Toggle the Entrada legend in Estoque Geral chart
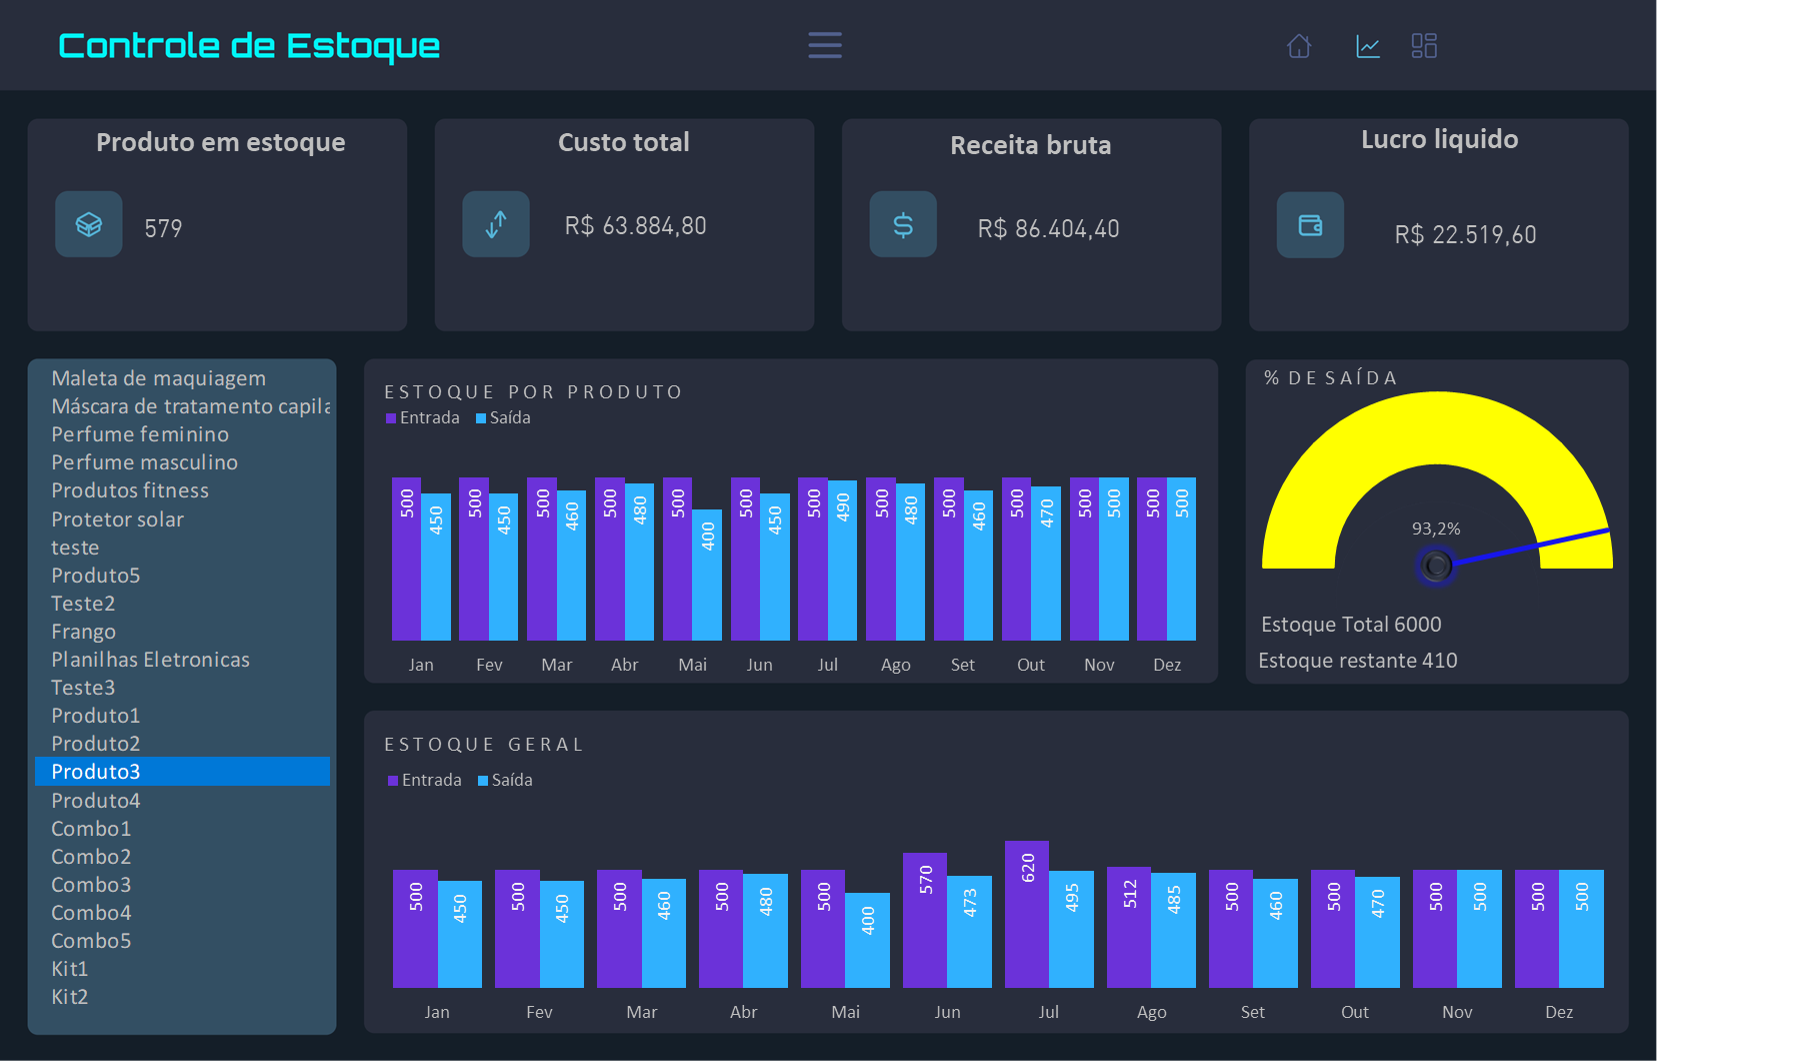This screenshot has width=1814, height=1061. [424, 780]
